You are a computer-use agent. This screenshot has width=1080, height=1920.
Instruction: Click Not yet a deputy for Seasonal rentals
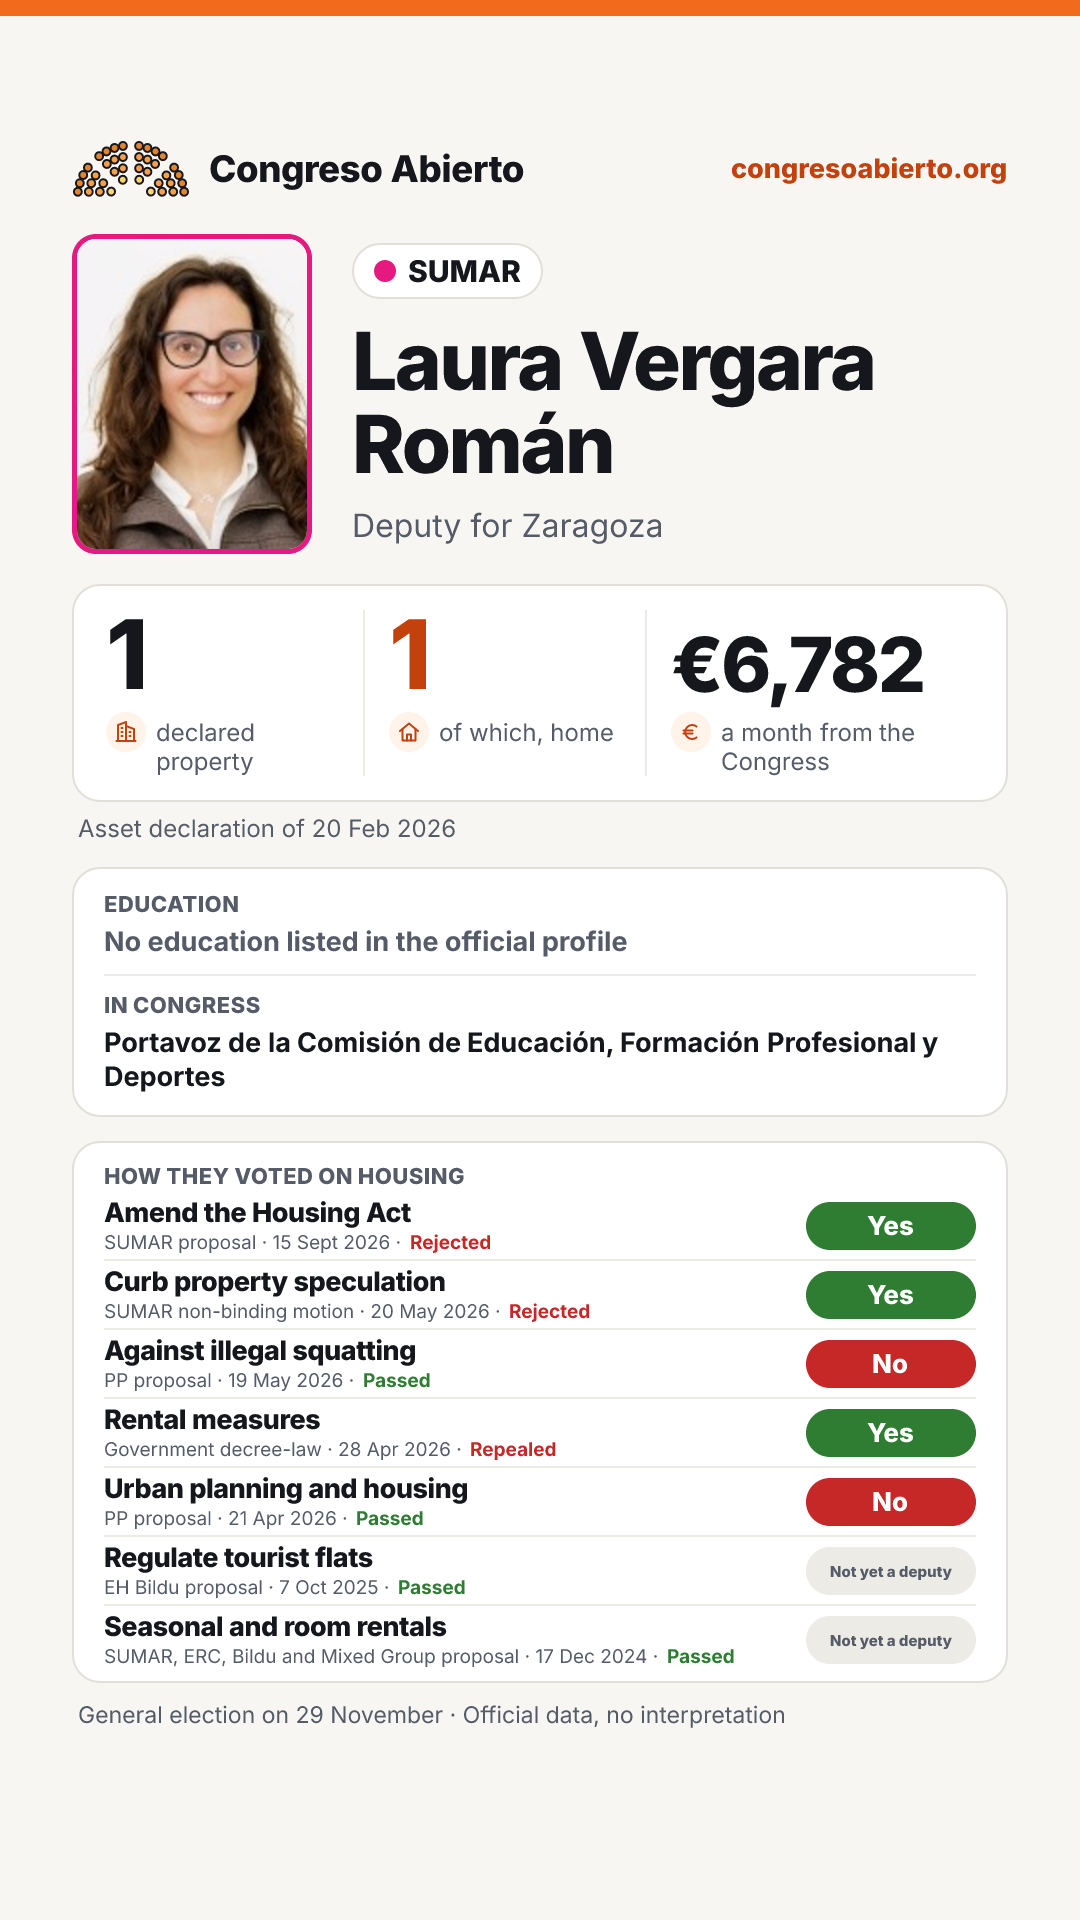point(891,1640)
